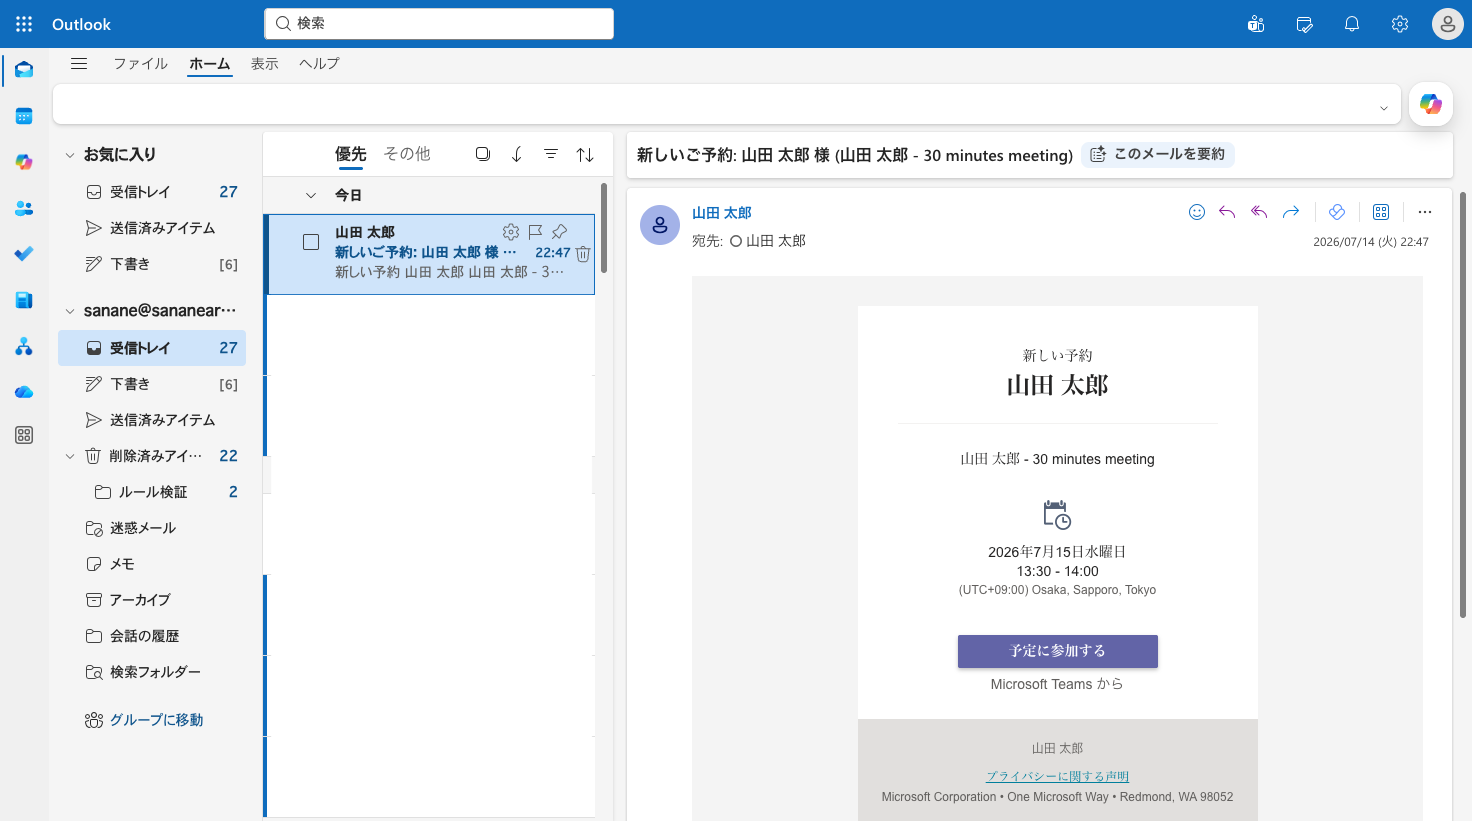Click the message list scrollbar
Screen dimensions: 1472x821
(x=604, y=228)
